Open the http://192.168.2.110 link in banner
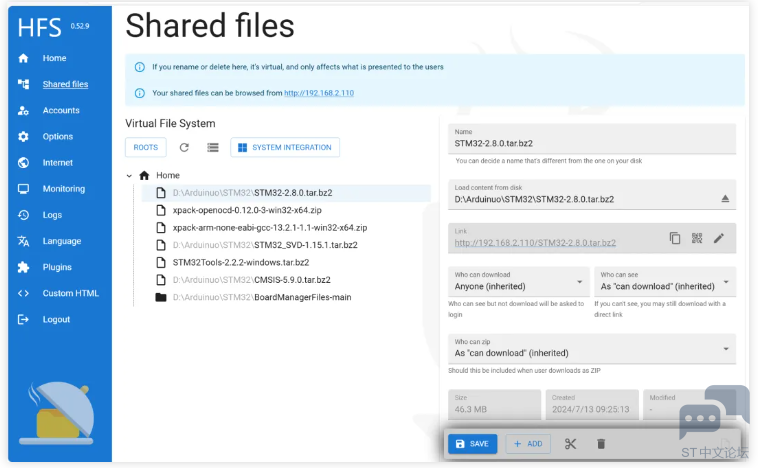The image size is (758, 468). (319, 93)
